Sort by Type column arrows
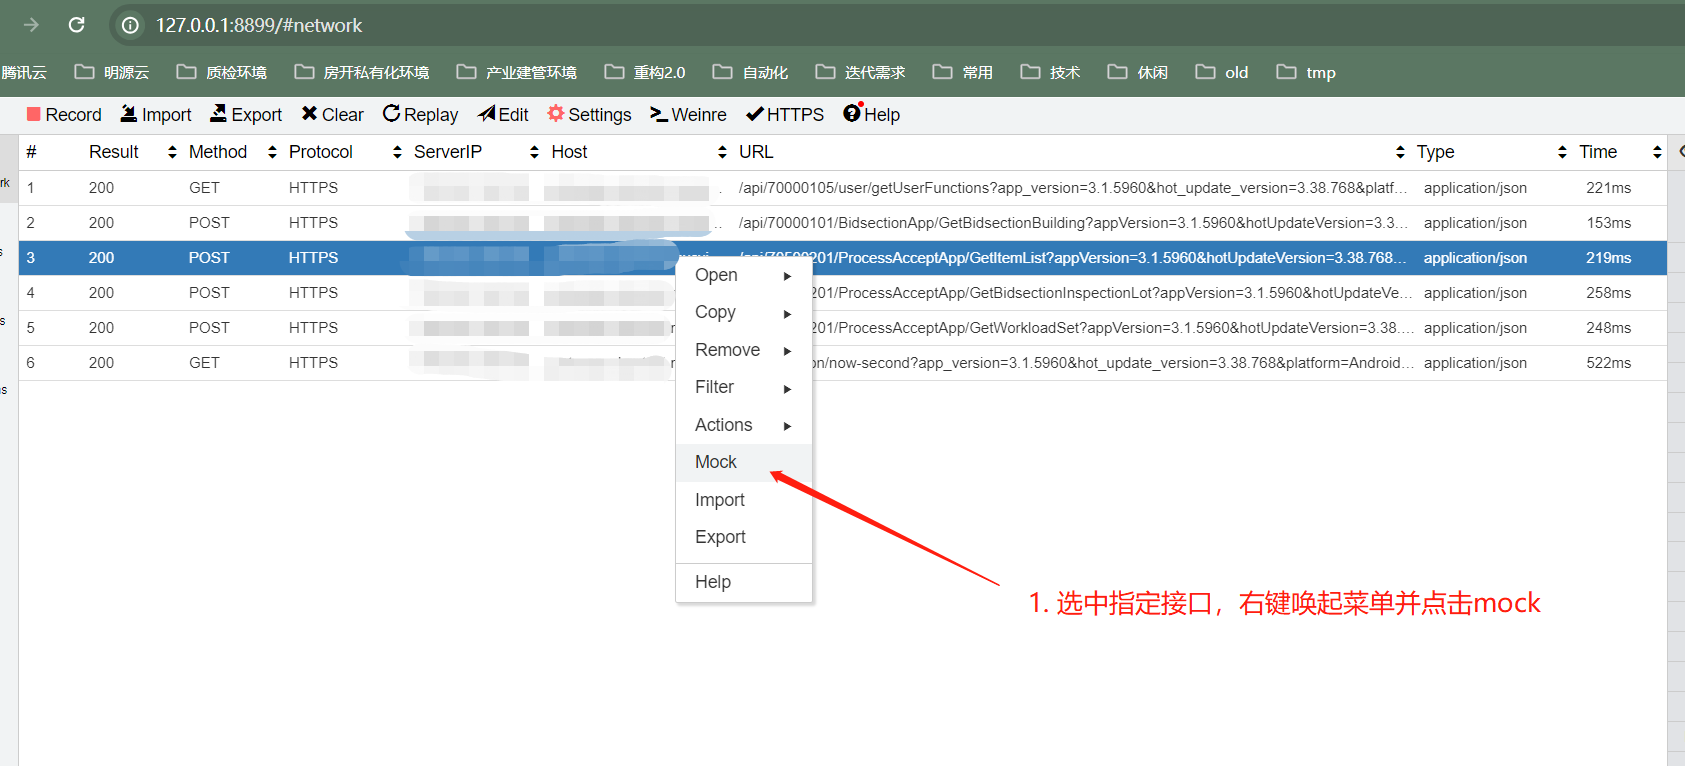The height and width of the screenshot is (766, 1685). pyautogui.click(x=1562, y=152)
